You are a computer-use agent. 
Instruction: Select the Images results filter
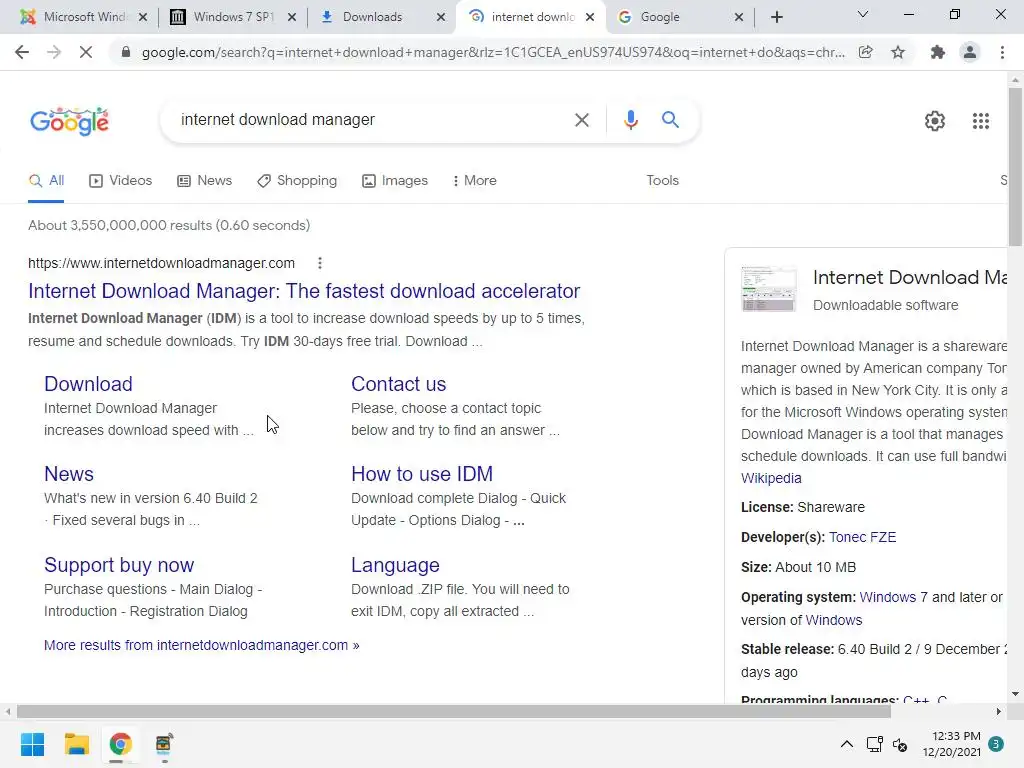[x=395, y=181]
